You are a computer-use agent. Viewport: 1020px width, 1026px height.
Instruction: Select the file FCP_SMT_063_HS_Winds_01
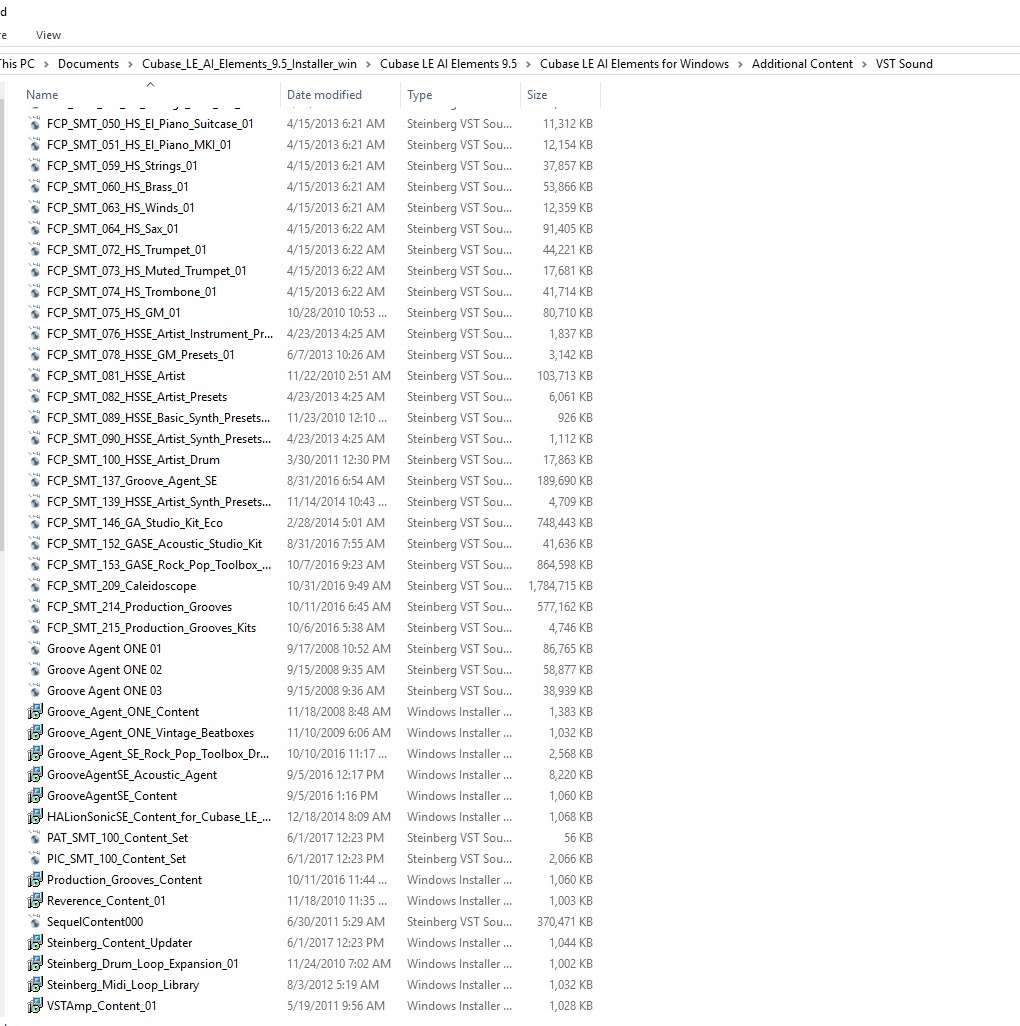120,207
